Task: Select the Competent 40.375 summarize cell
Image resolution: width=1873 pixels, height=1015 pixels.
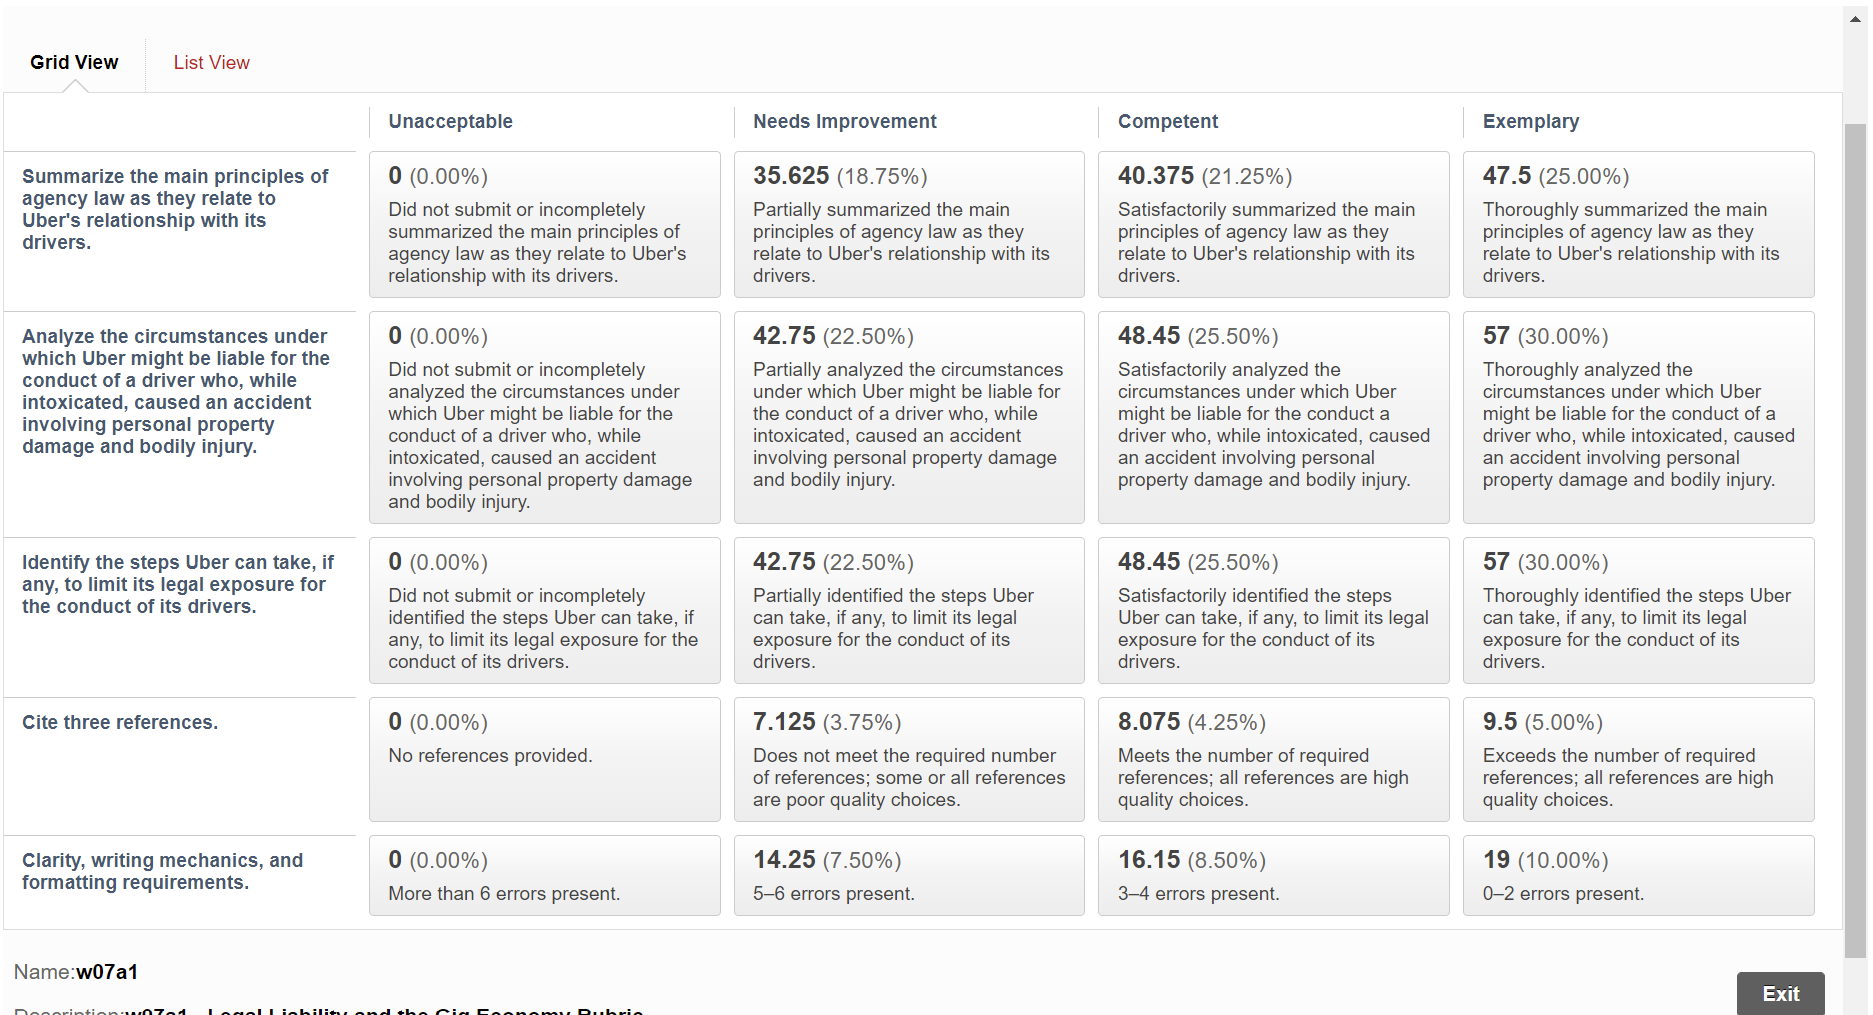Action: pyautogui.click(x=1273, y=224)
